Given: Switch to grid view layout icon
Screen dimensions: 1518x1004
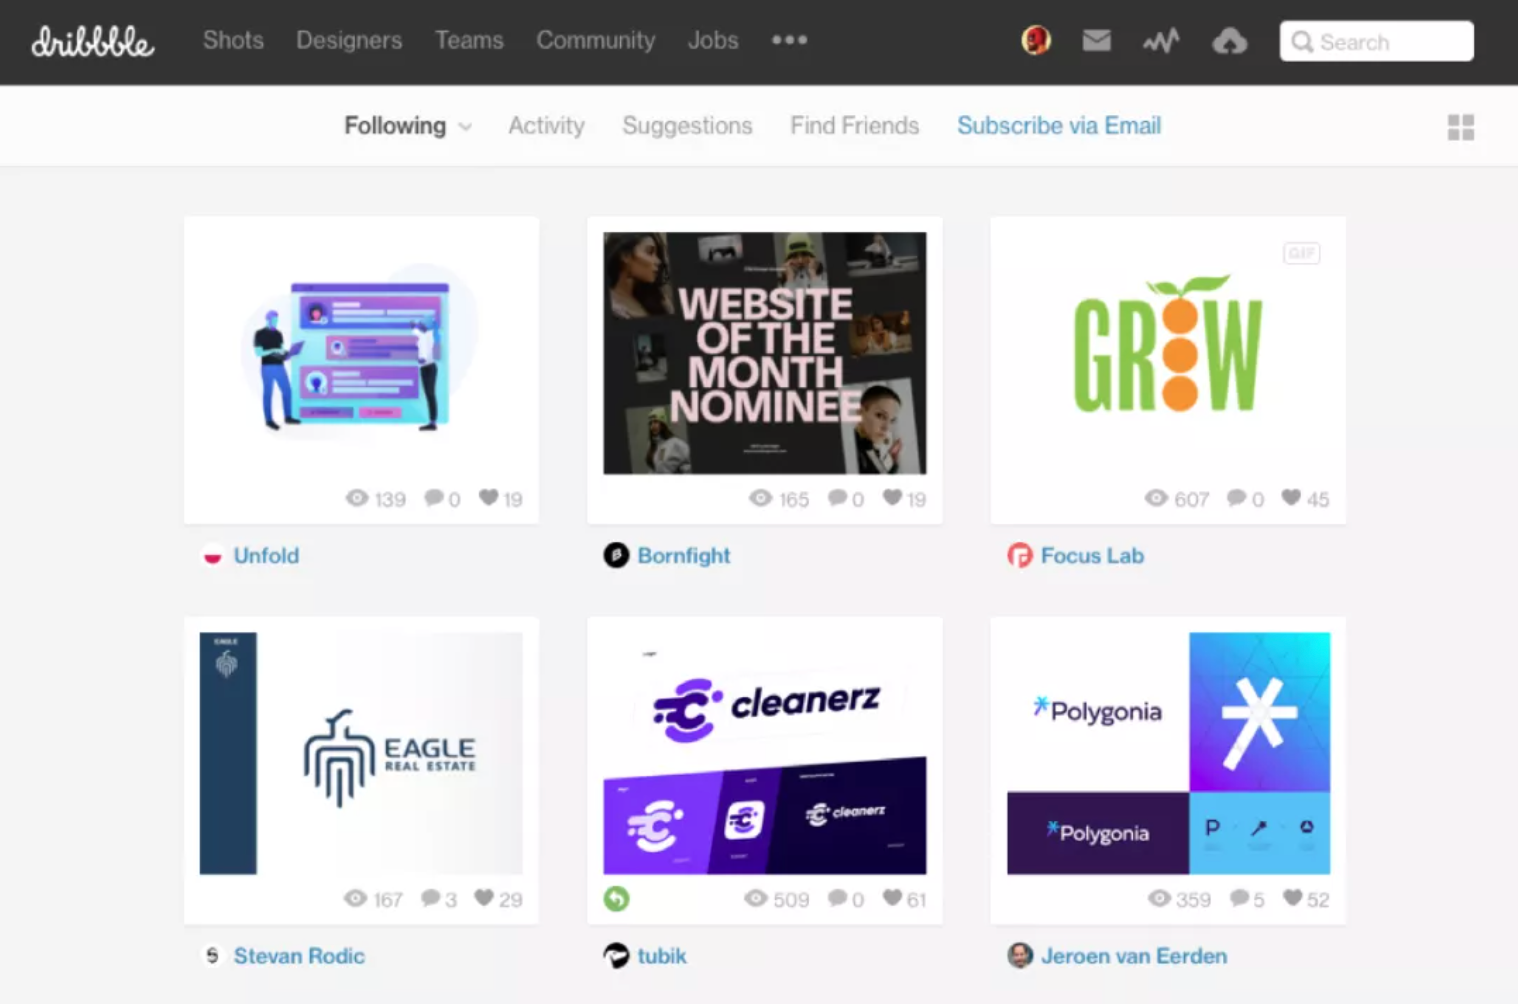Looking at the screenshot, I should (1461, 127).
